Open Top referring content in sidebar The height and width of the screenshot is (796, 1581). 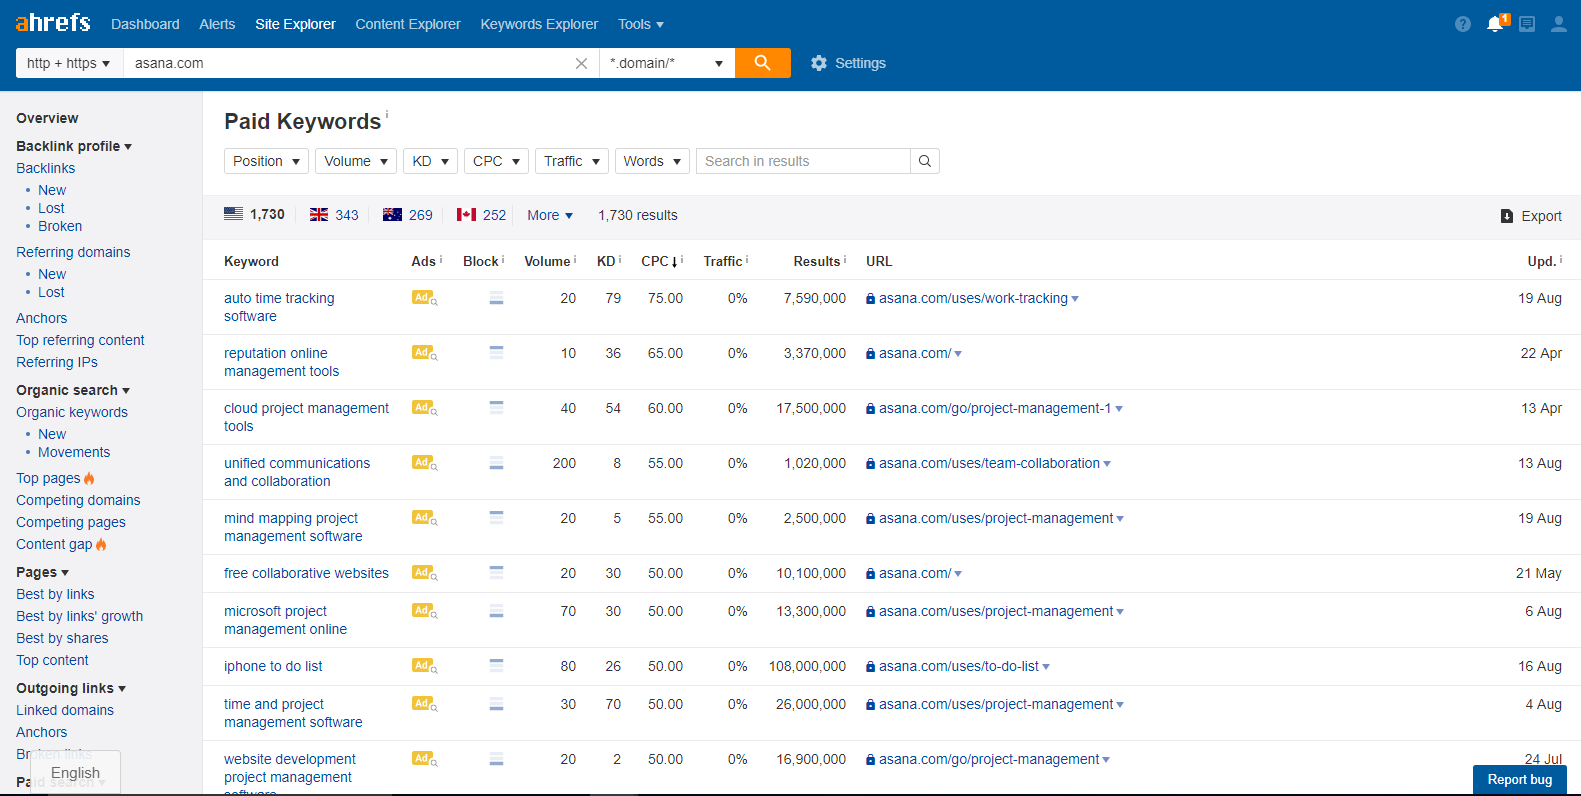[80, 340]
